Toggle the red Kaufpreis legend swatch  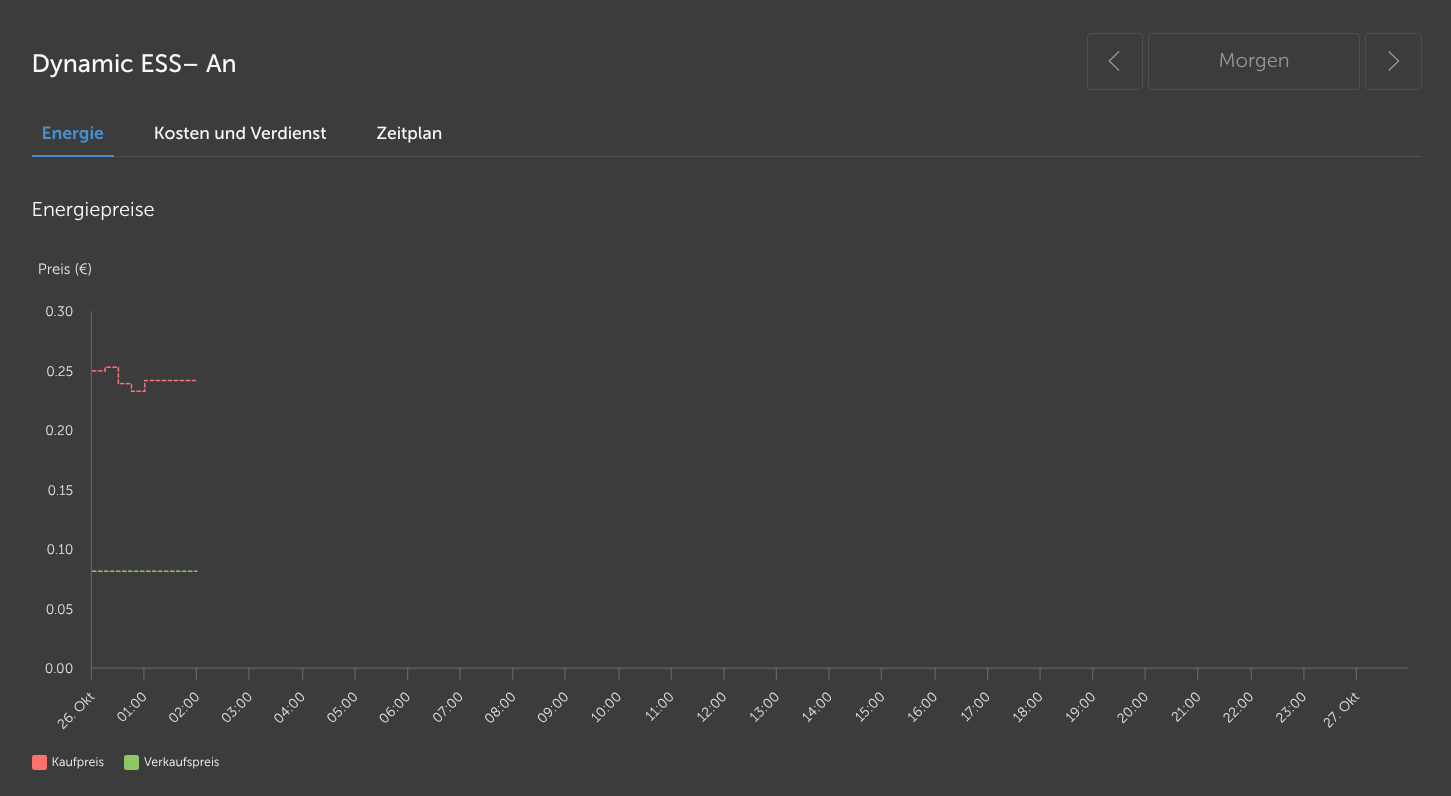click(40, 763)
